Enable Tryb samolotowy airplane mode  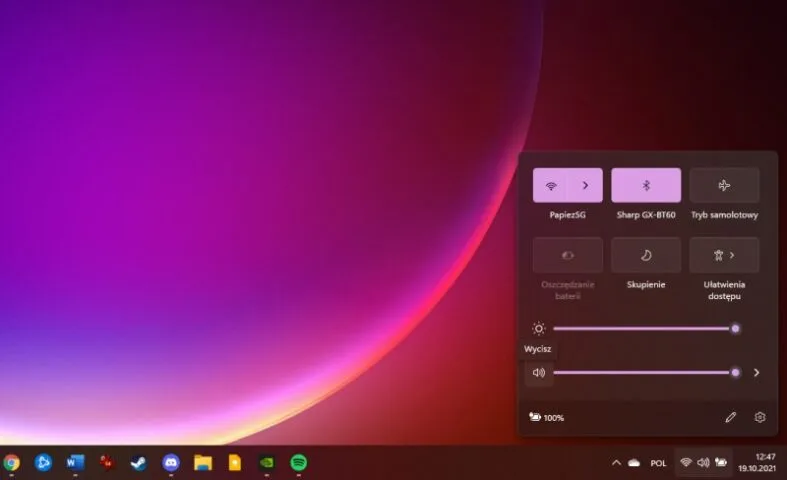[724, 185]
